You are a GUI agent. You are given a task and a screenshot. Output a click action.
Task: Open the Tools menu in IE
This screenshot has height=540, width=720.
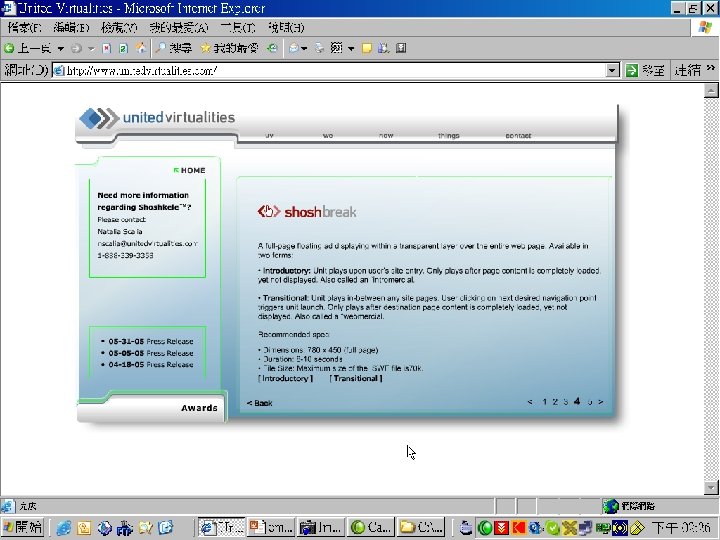(x=238, y=28)
